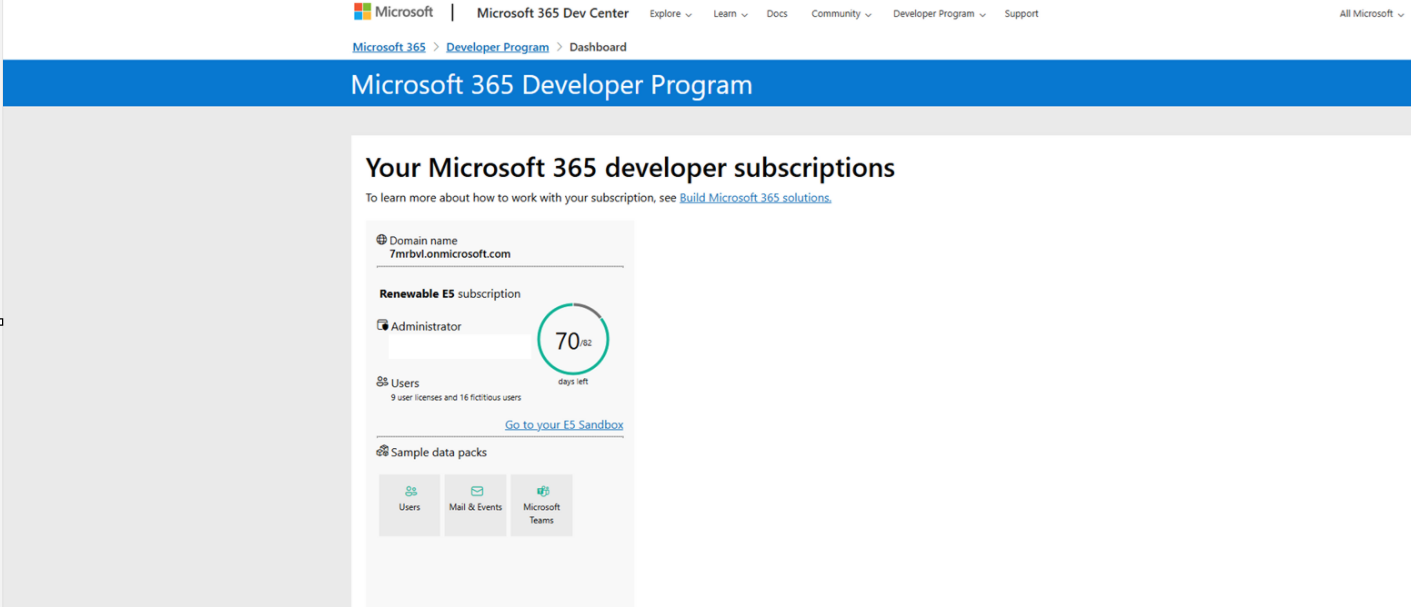This screenshot has height=607, width=1411.
Task: Select the Renewable E5 subscription text
Action: pyautogui.click(x=450, y=294)
